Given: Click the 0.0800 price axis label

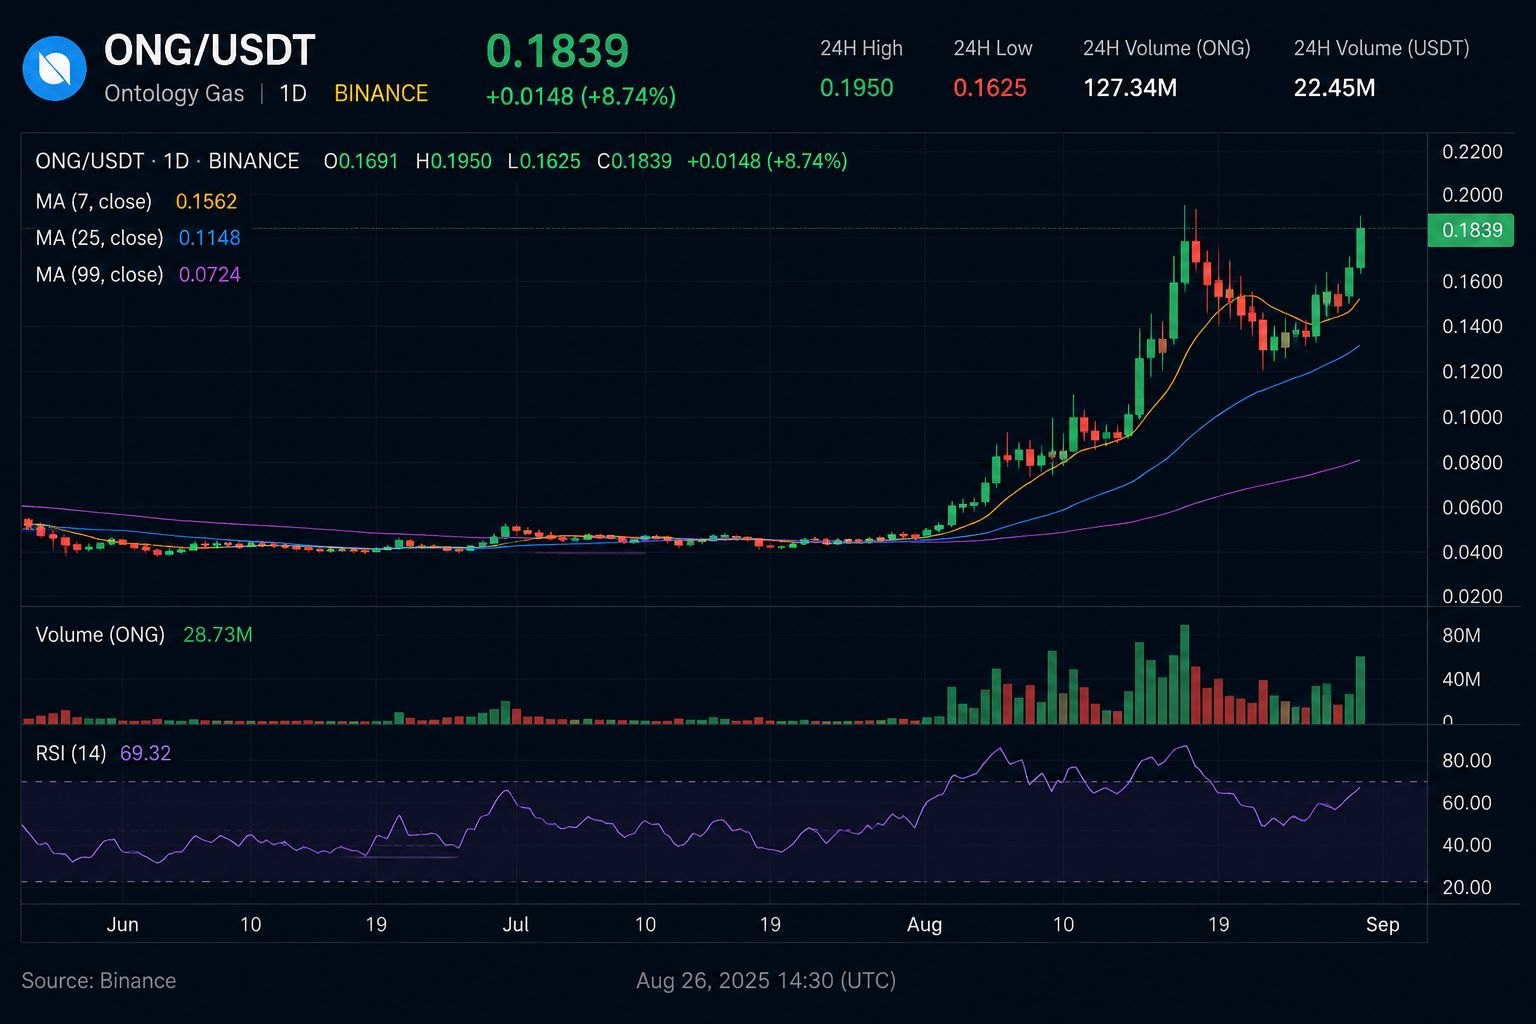Looking at the screenshot, I should [1472, 463].
